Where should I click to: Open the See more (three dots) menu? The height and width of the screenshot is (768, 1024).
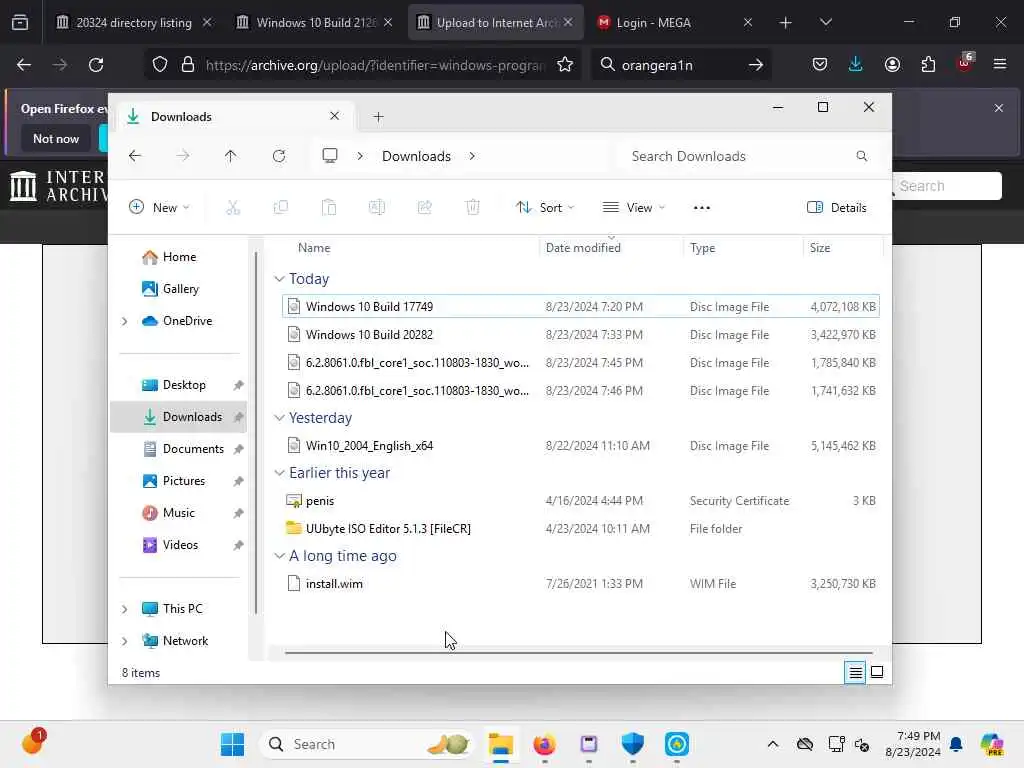pos(701,208)
